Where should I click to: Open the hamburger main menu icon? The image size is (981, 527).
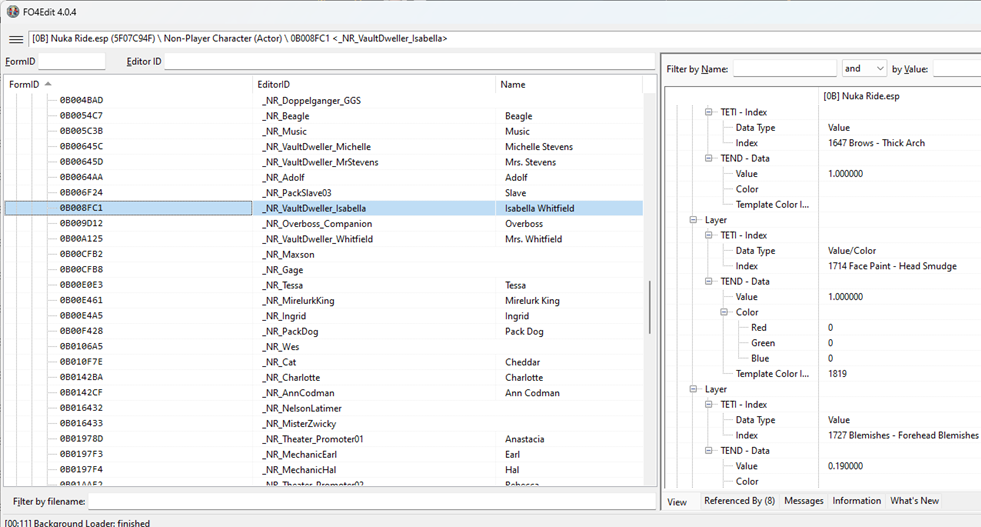click(x=16, y=39)
